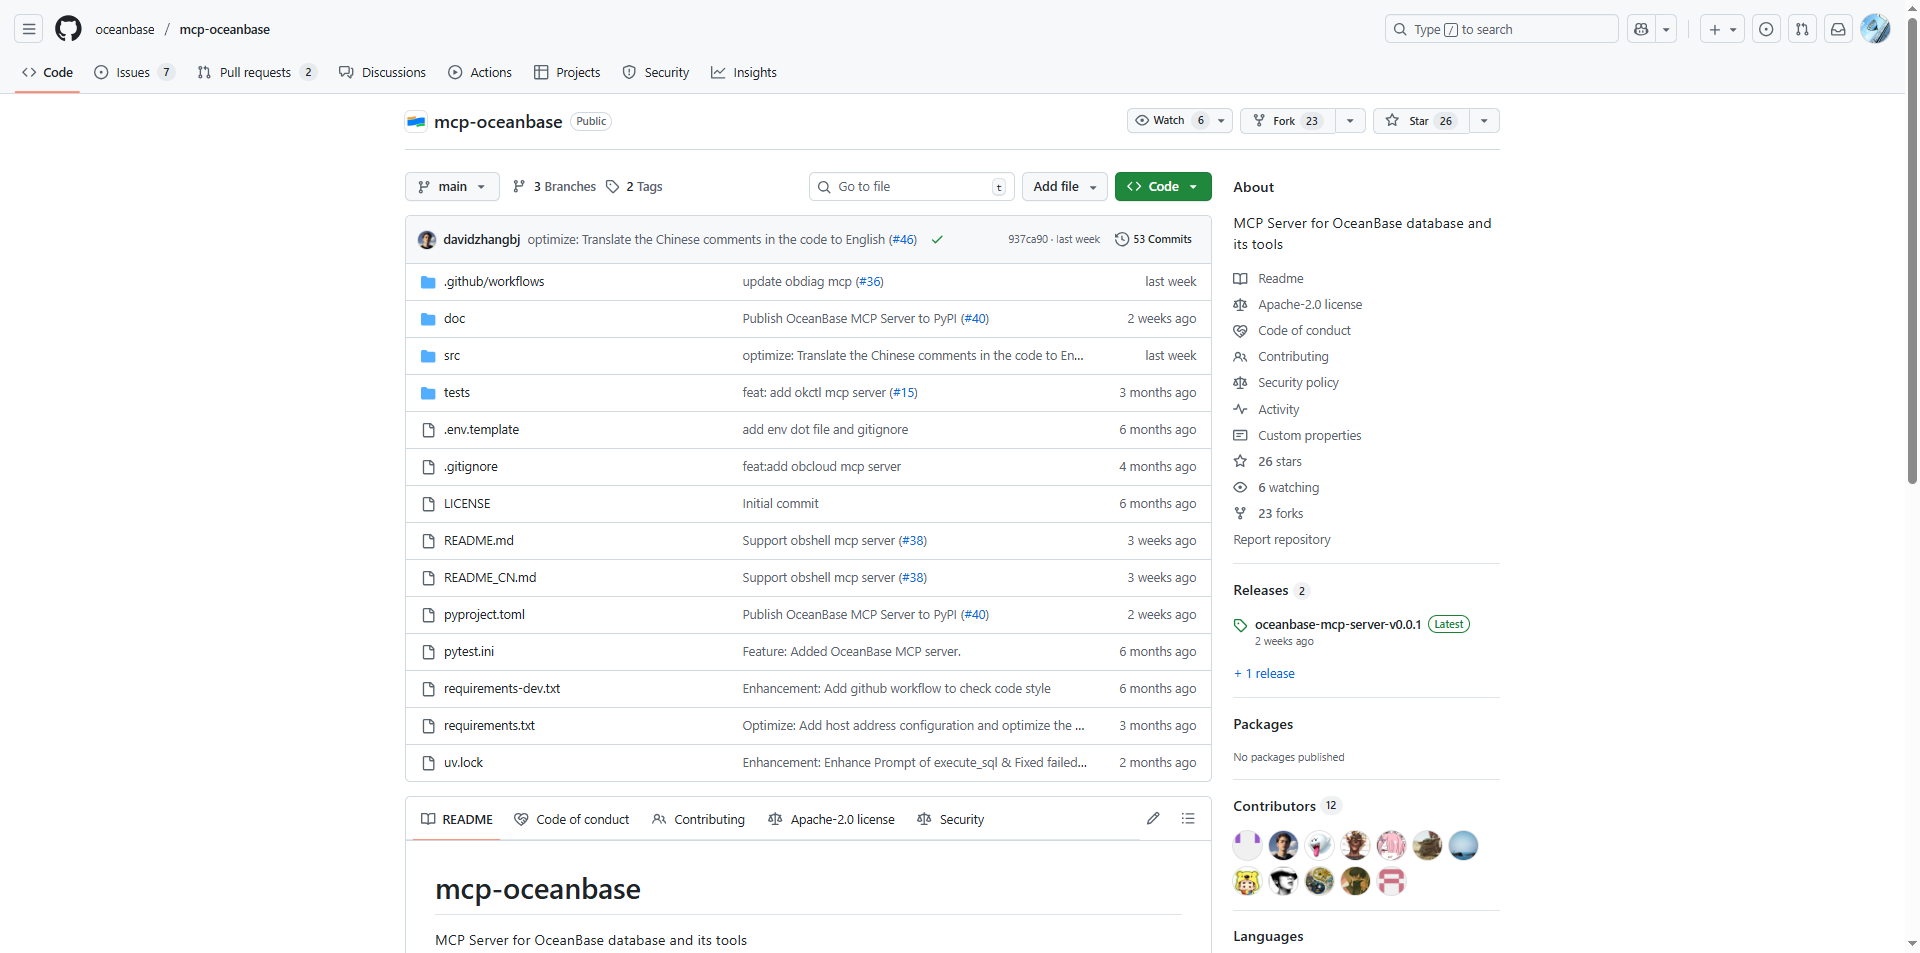
Task: Select the Apache-2.0 license README tab
Action: click(831, 819)
